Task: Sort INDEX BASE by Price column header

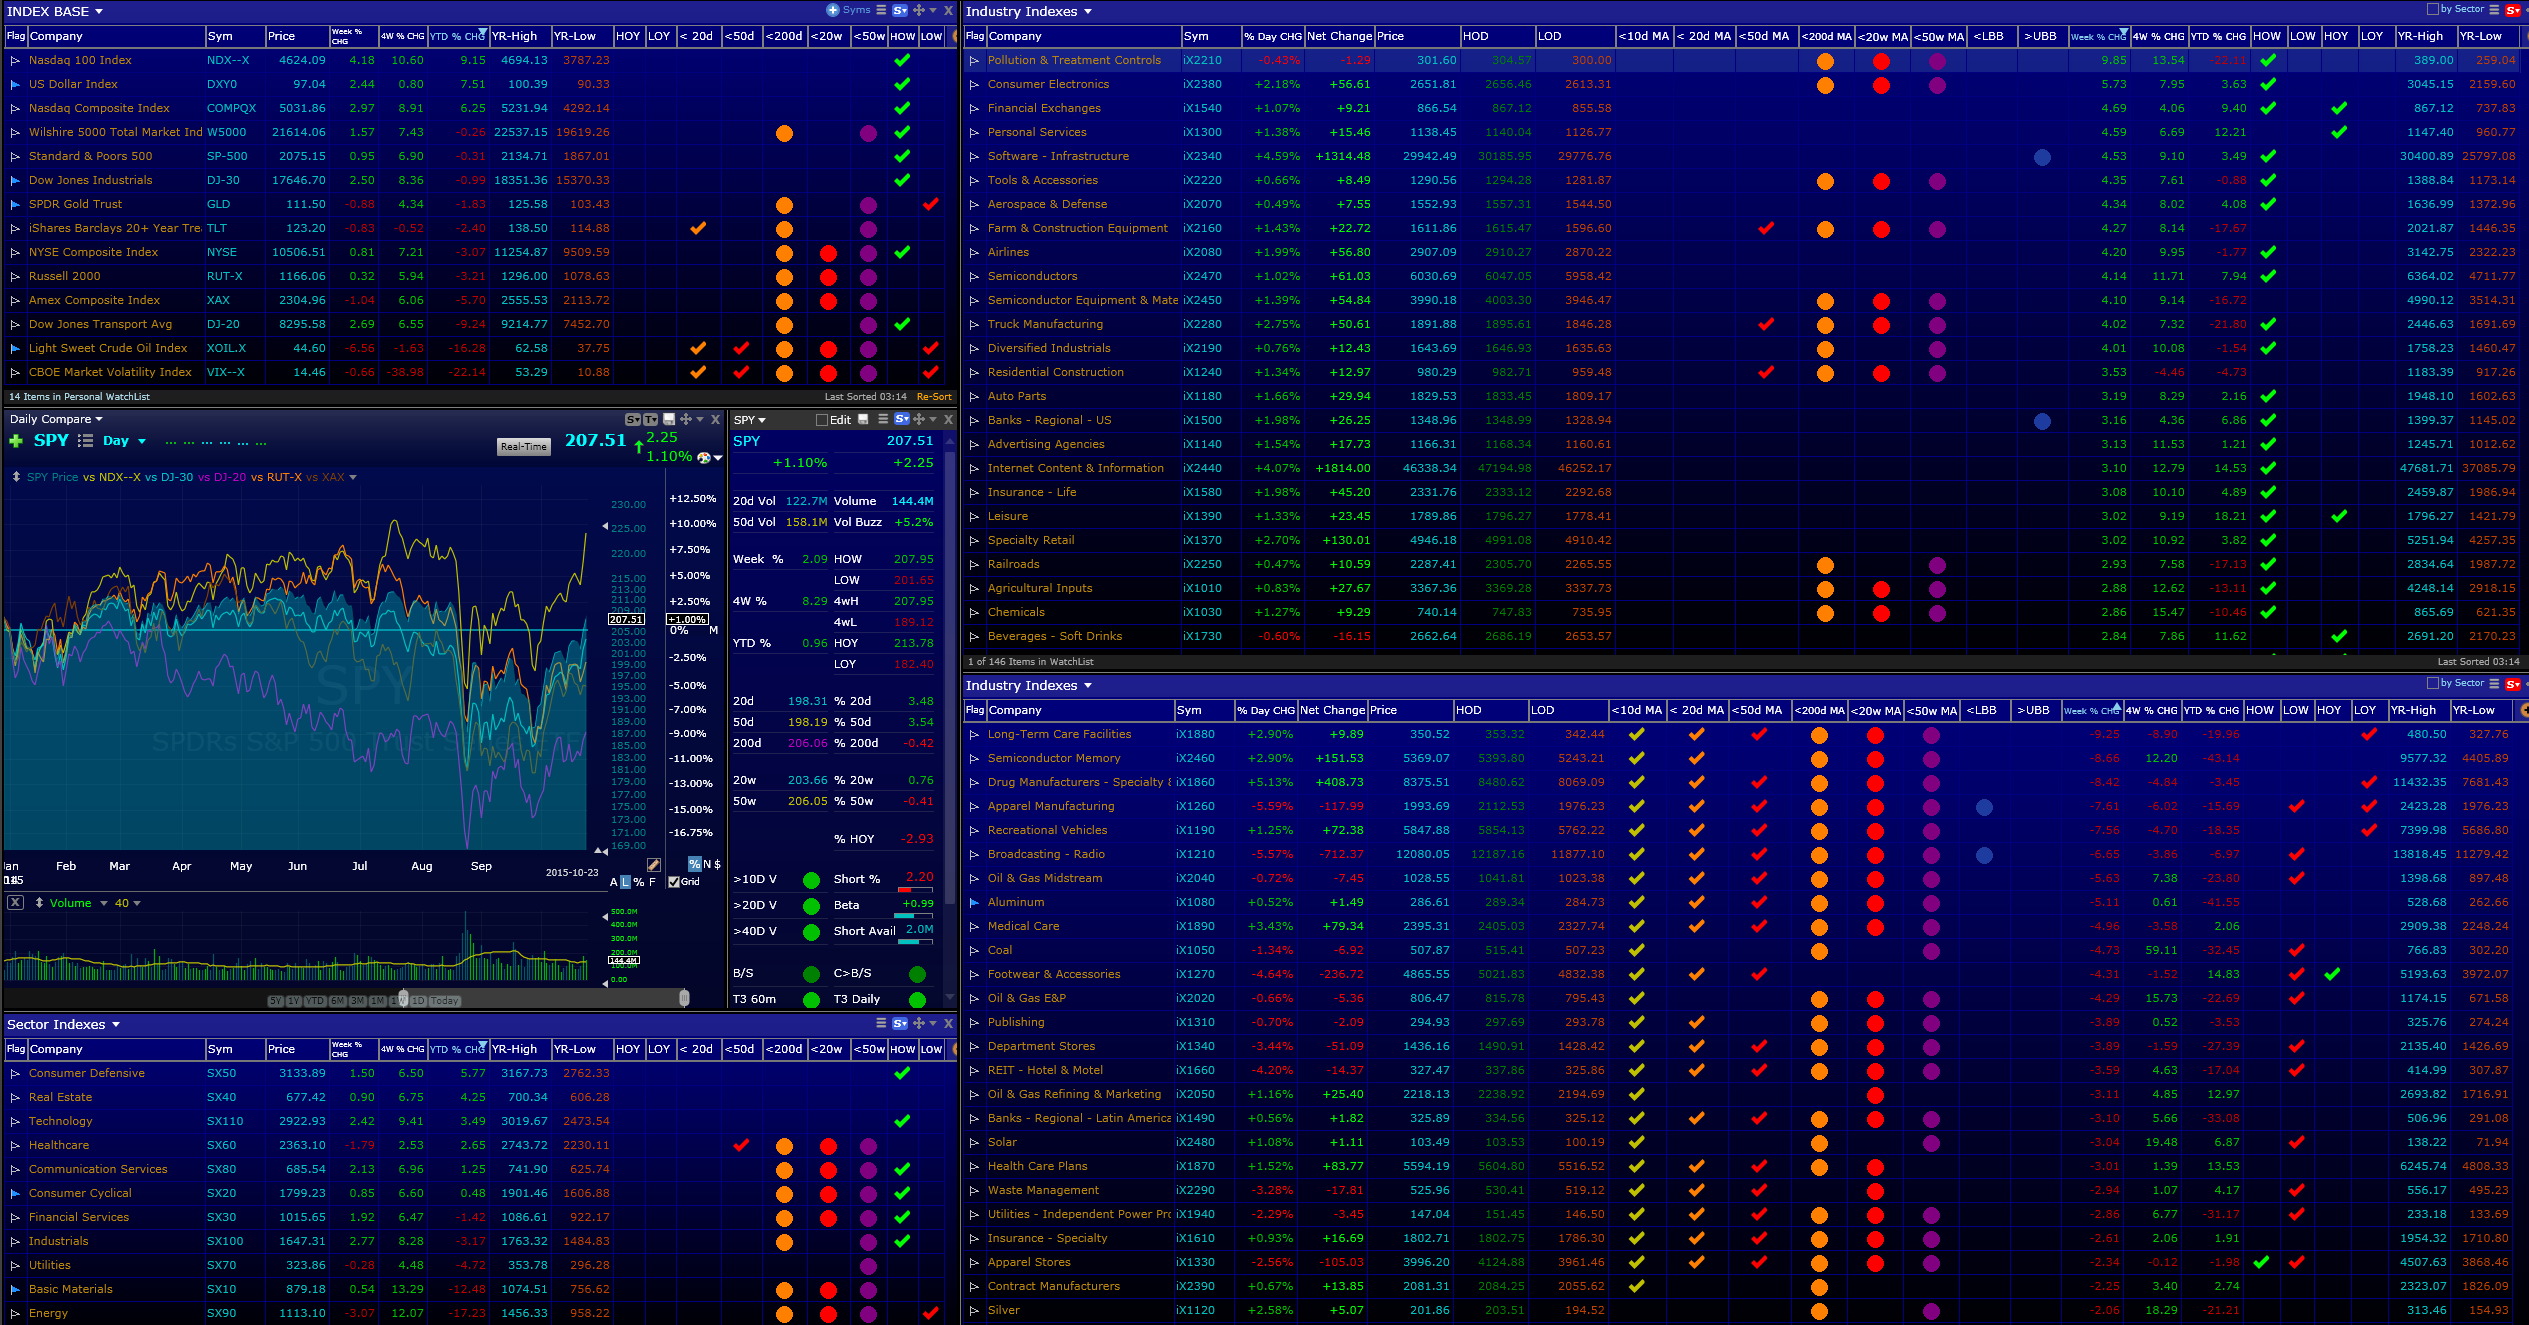Action: [297, 36]
